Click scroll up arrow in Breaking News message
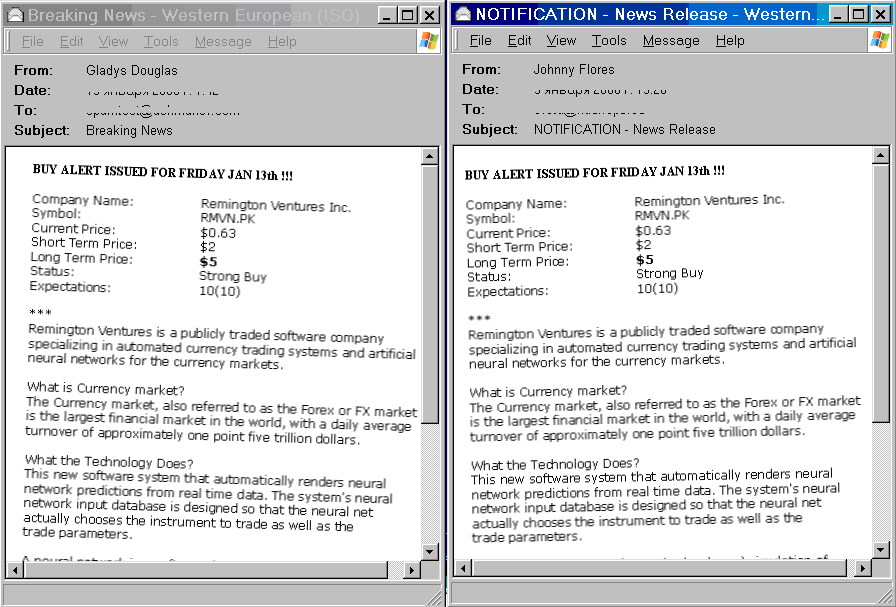The image size is (896, 607). (x=430, y=156)
